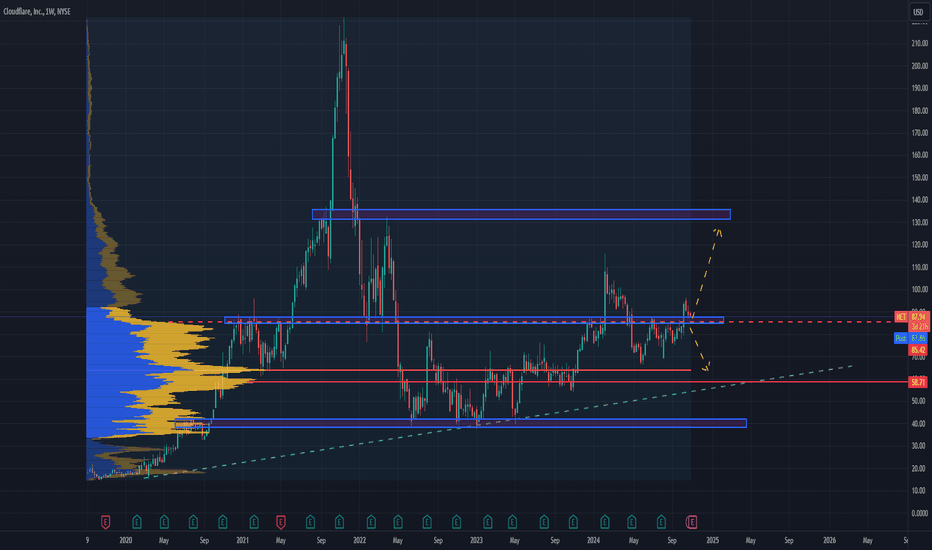
Task: Click the 40.00 price axis label
Action: click(918, 424)
